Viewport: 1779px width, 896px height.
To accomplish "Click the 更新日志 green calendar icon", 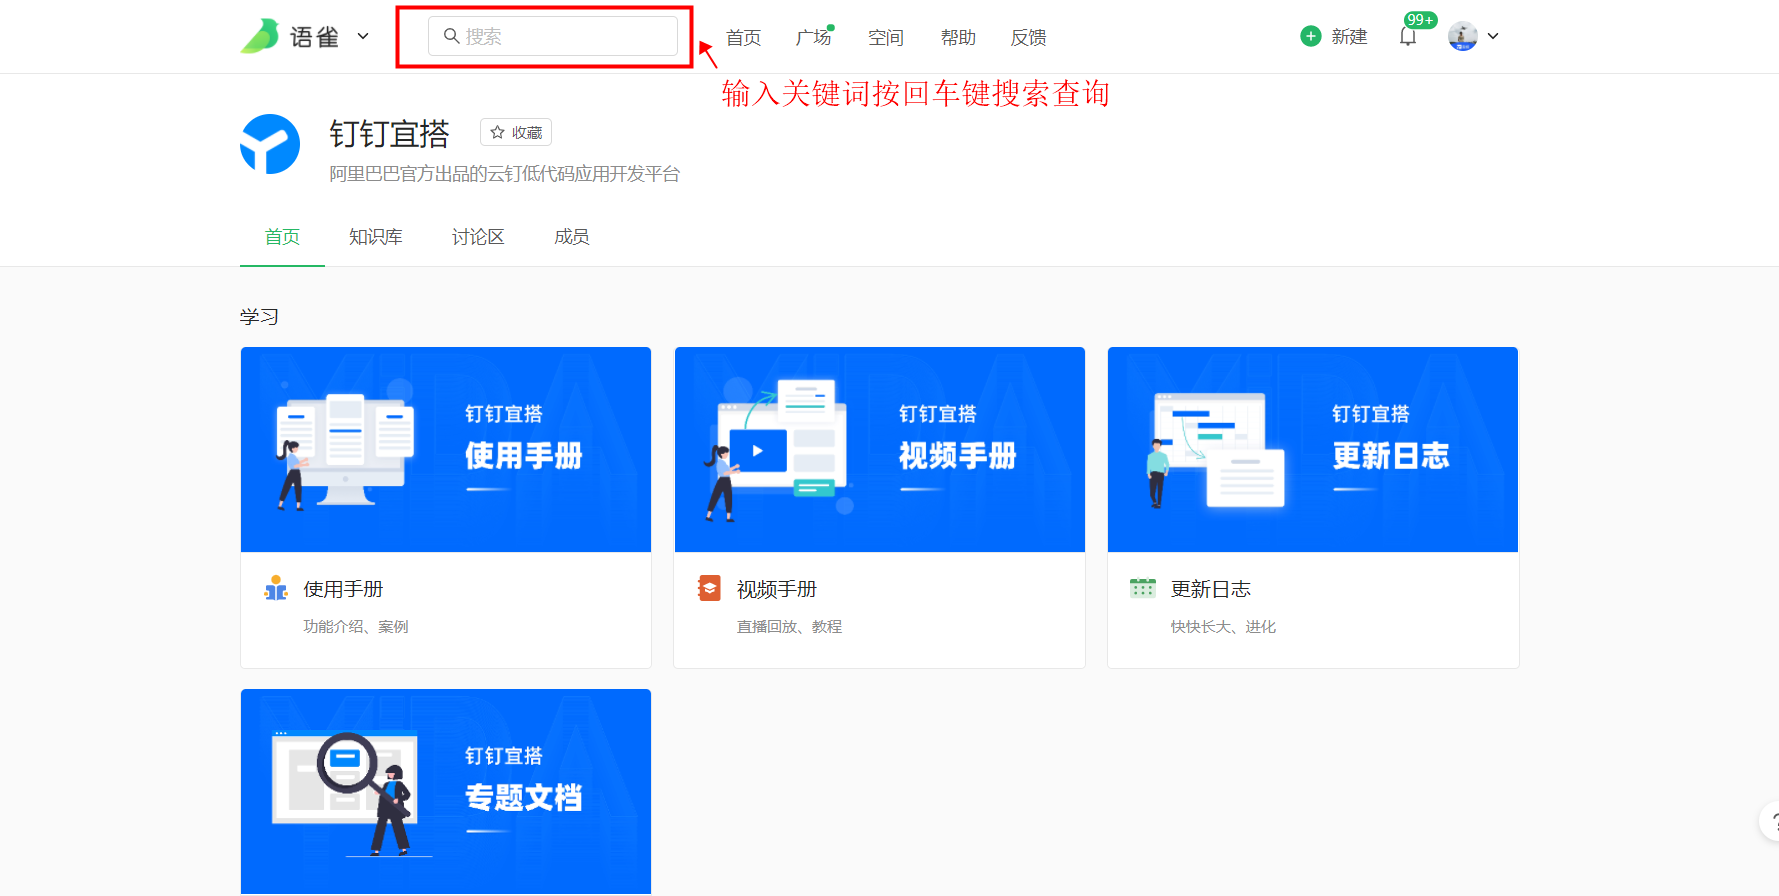I will click(x=1142, y=588).
